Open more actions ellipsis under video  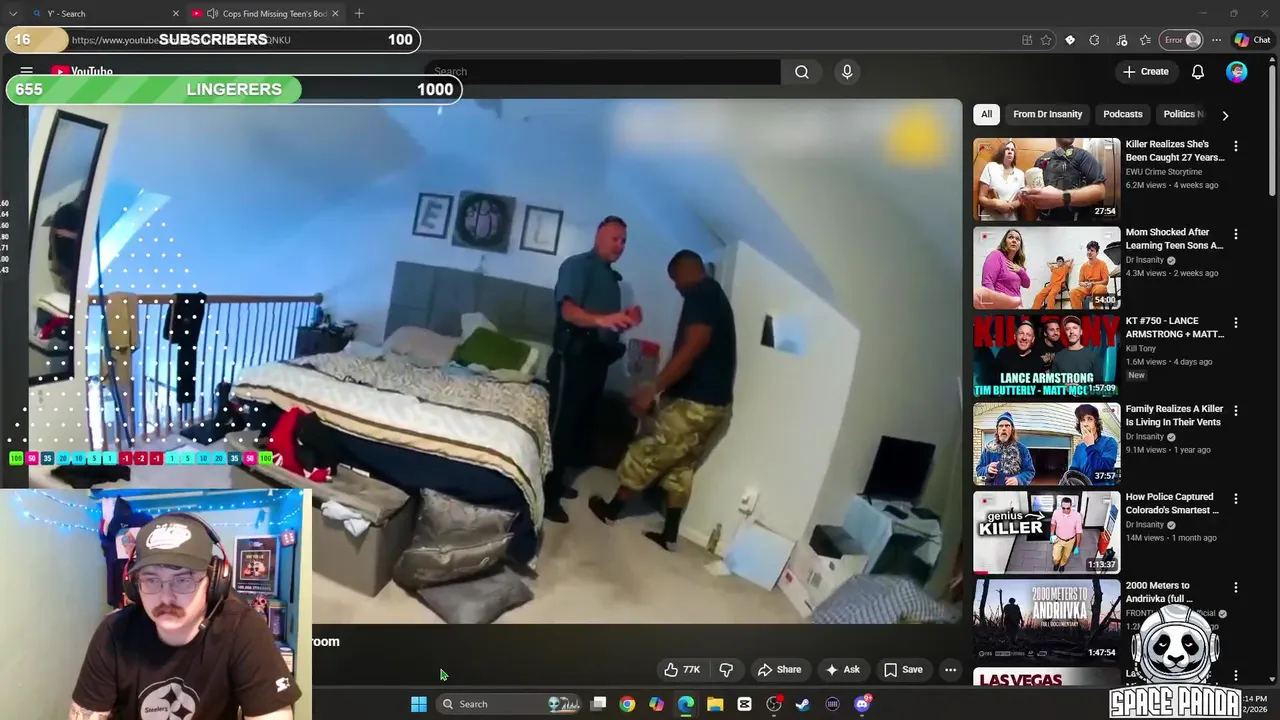click(x=951, y=670)
